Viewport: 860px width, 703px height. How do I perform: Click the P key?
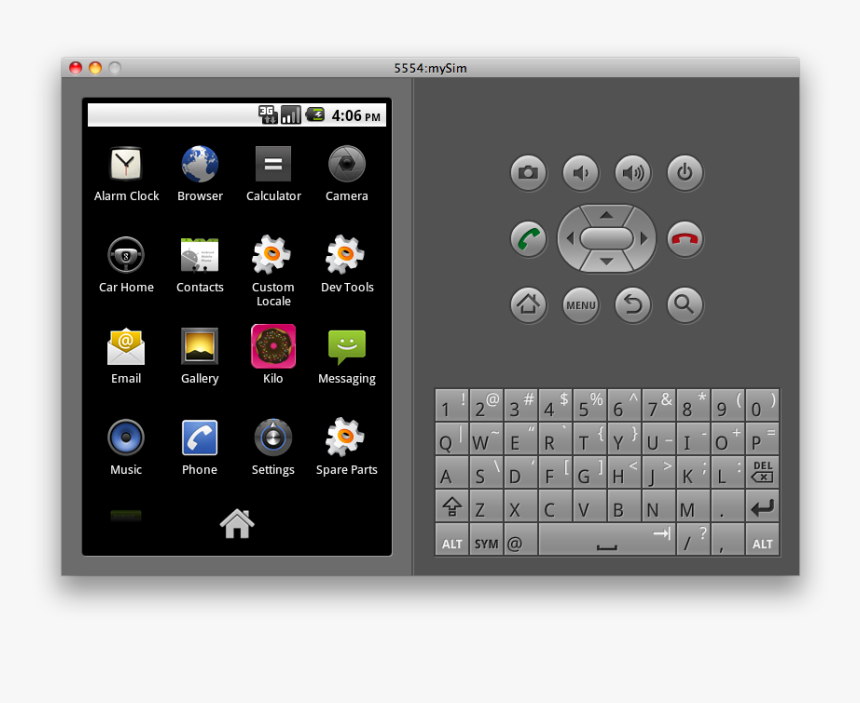coord(762,438)
